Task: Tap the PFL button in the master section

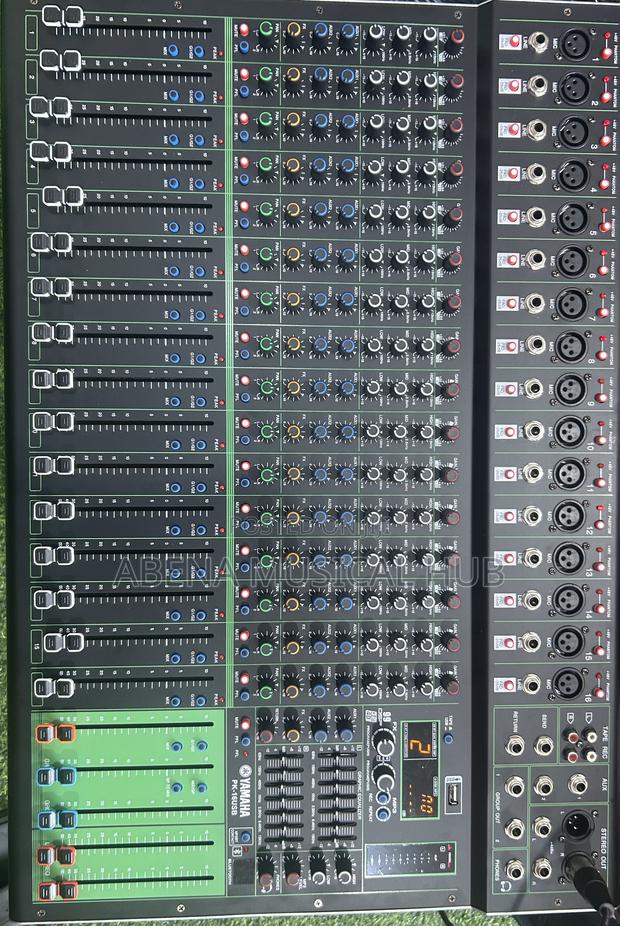Action: [x=244, y=740]
